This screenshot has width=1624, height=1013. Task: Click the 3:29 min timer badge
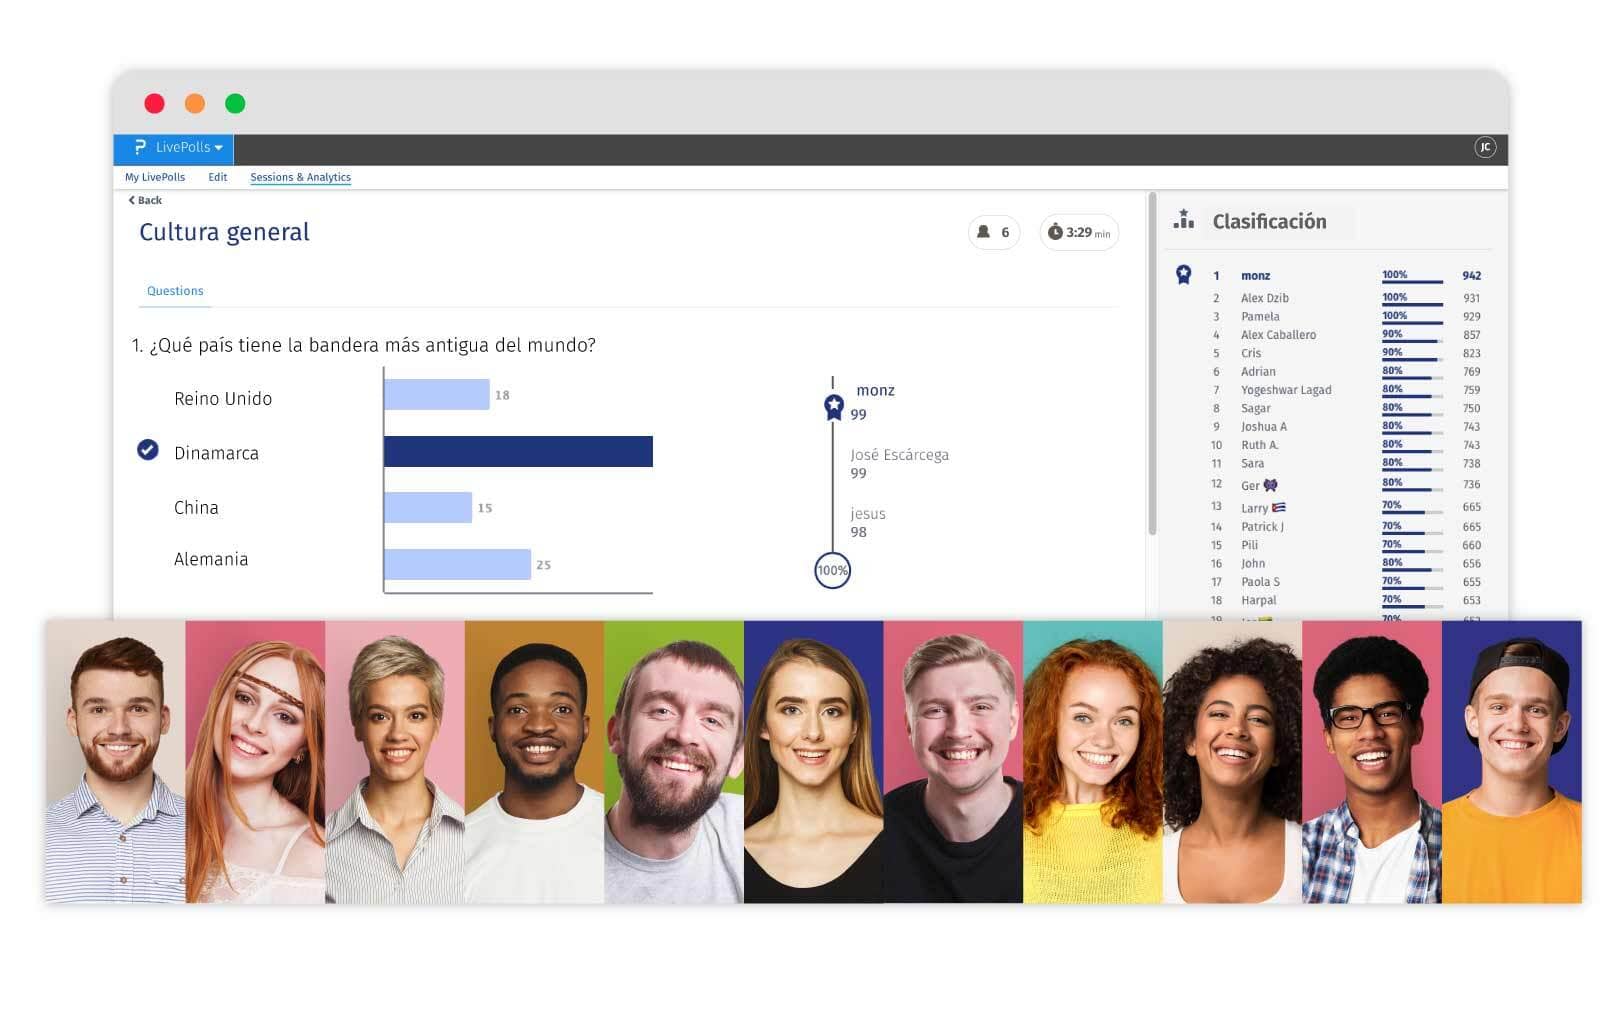1079,232
